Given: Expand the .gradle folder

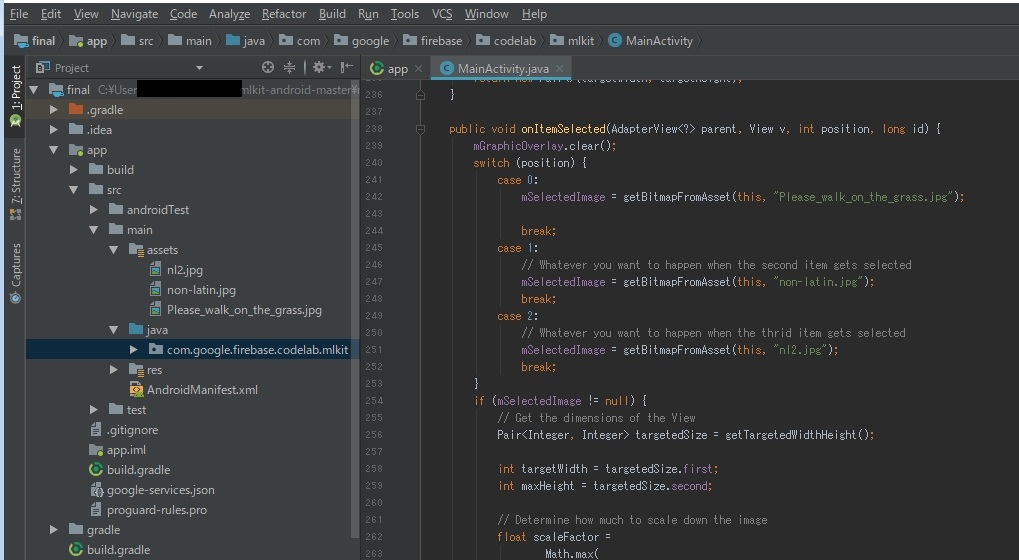Looking at the screenshot, I should coord(54,110).
